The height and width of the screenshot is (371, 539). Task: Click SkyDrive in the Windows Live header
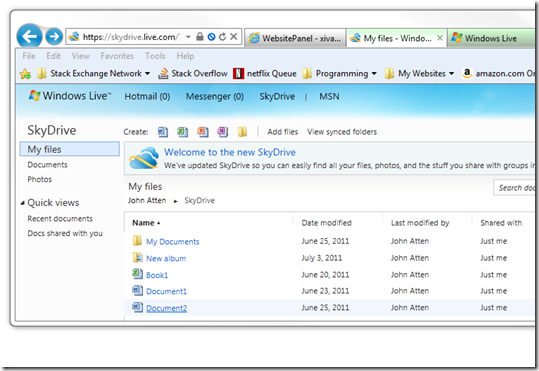(x=277, y=97)
